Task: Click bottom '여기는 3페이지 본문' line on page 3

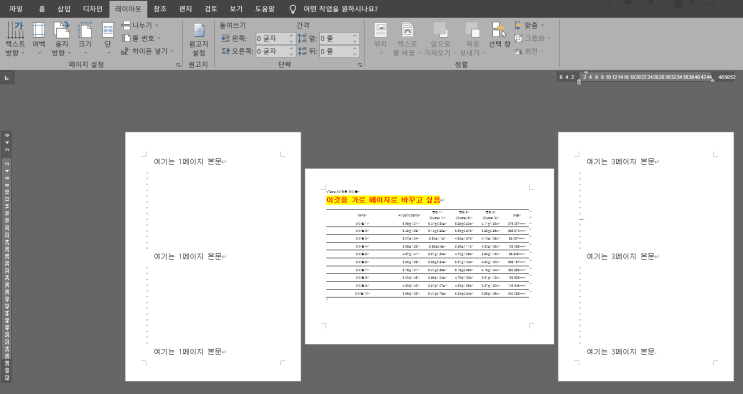Action: click(x=621, y=351)
